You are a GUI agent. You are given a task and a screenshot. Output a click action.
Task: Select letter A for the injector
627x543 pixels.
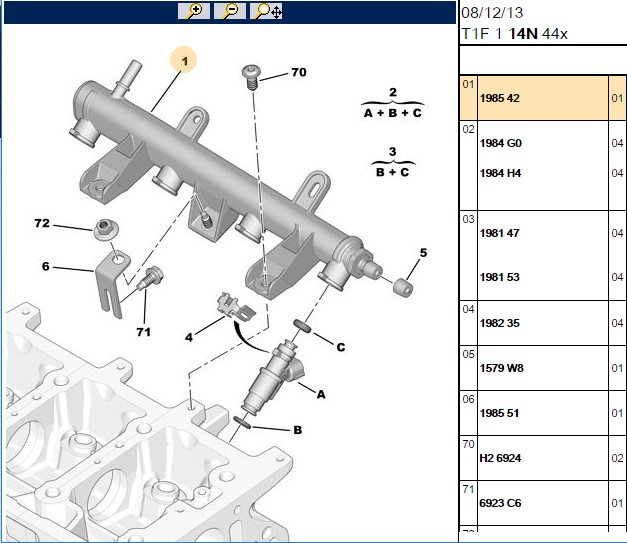click(321, 395)
